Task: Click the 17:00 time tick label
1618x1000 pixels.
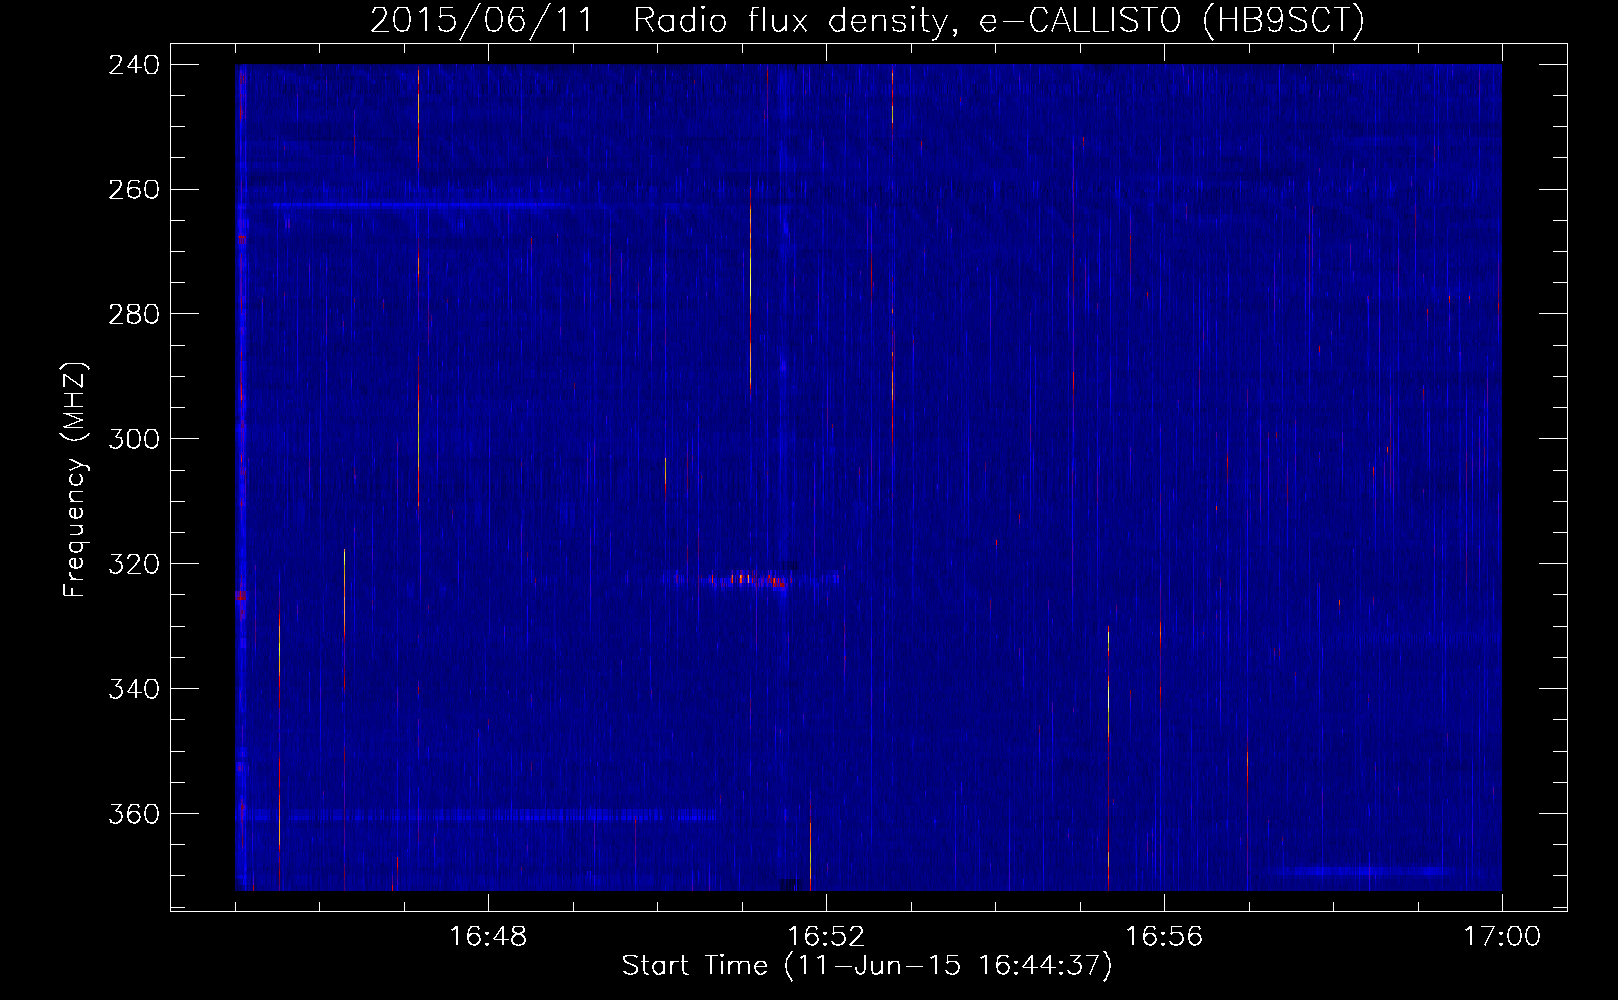Action: pos(1502,937)
